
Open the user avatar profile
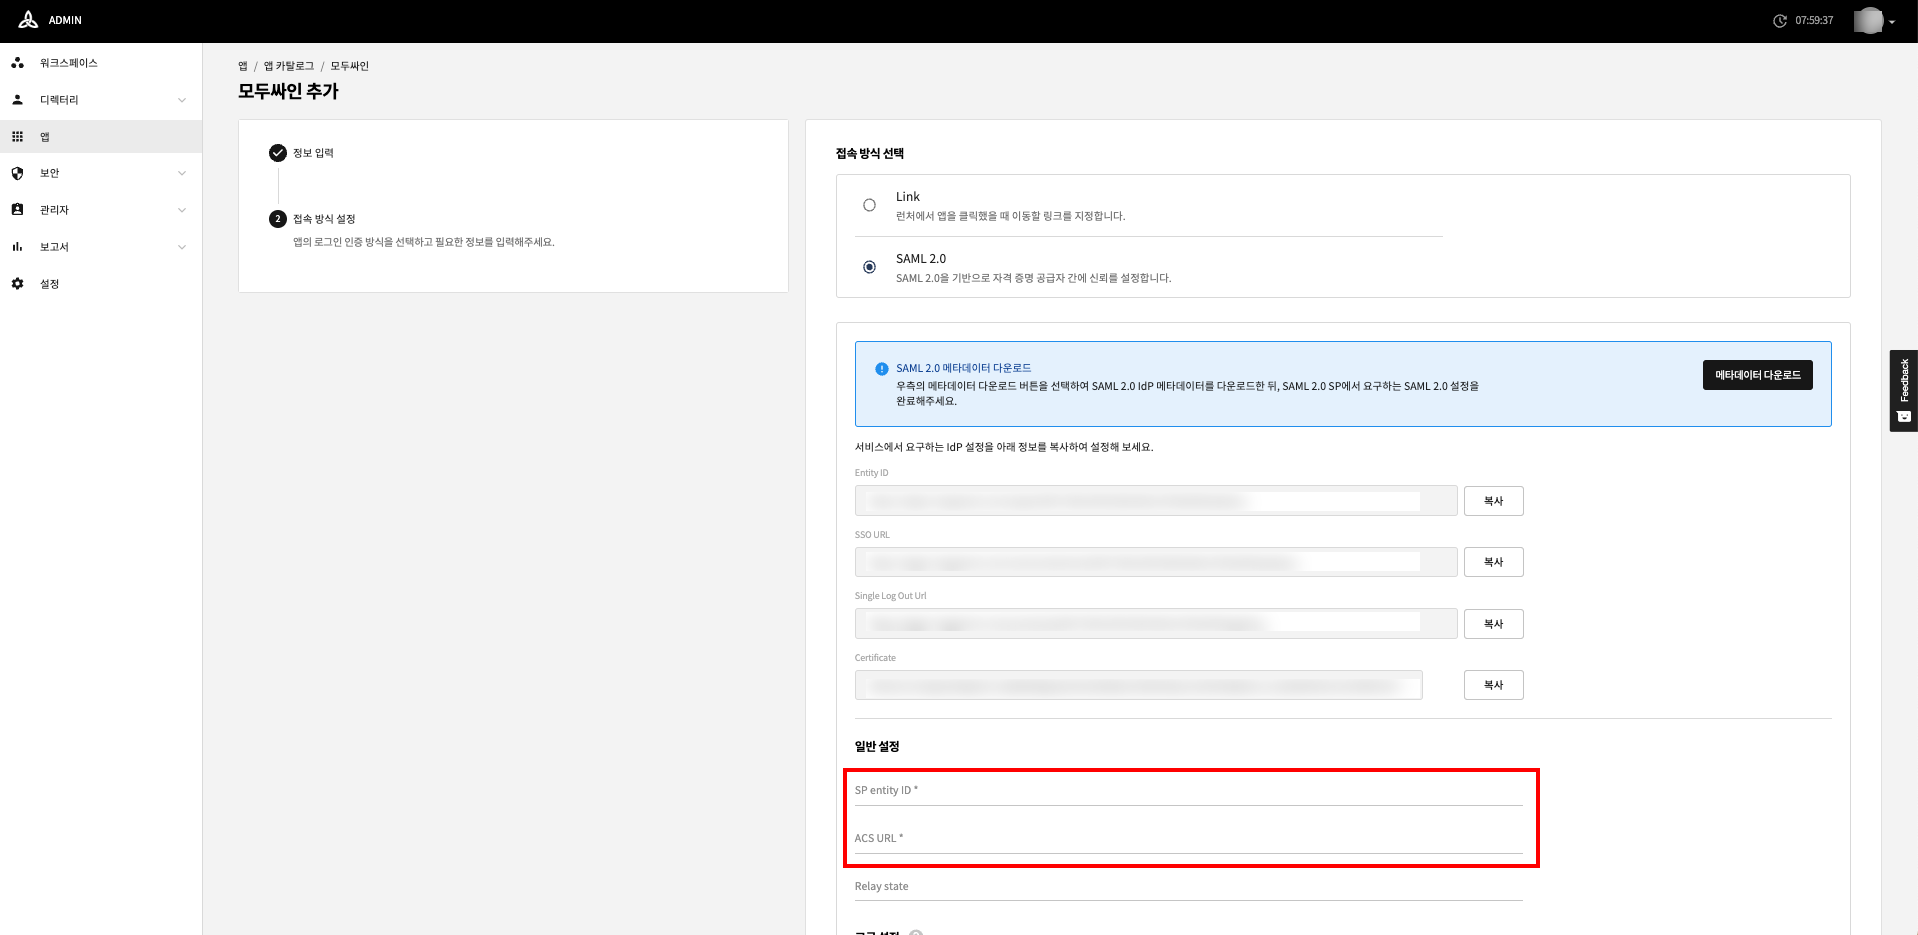pos(1868,21)
